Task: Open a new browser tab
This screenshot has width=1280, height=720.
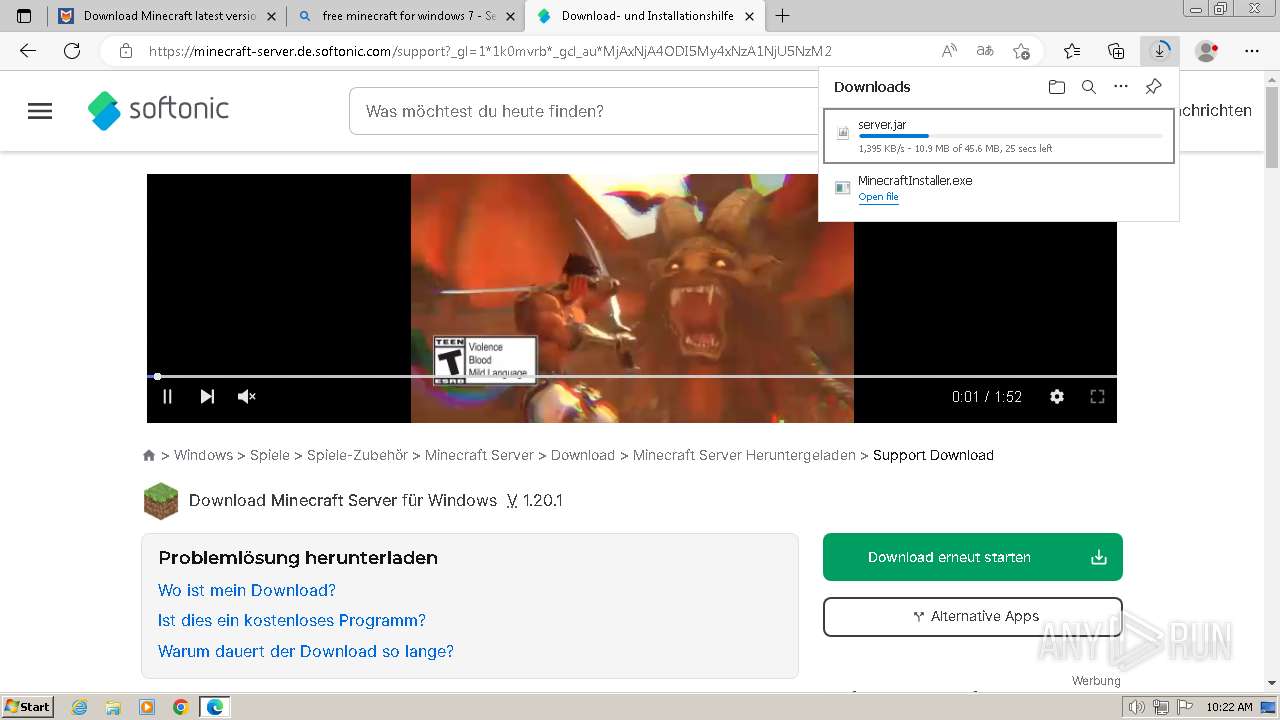Action: (x=783, y=16)
